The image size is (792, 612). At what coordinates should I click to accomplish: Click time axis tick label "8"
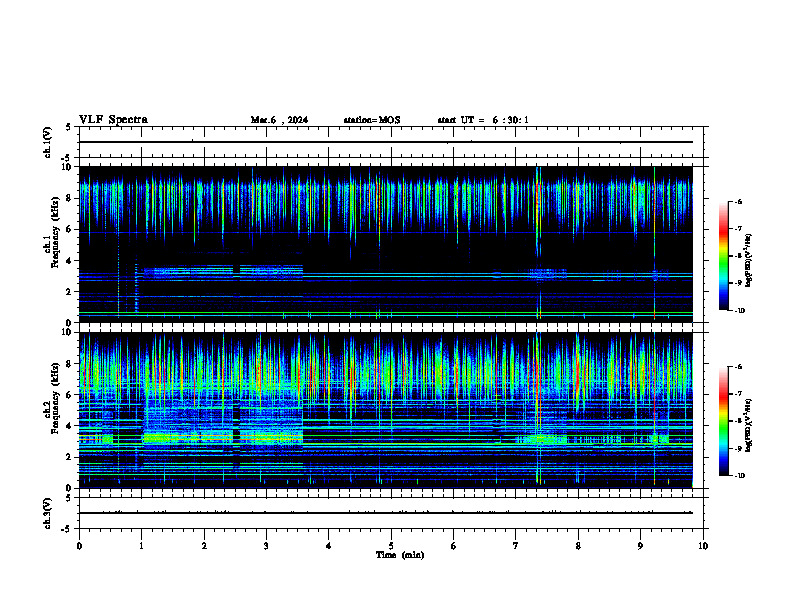pos(578,546)
